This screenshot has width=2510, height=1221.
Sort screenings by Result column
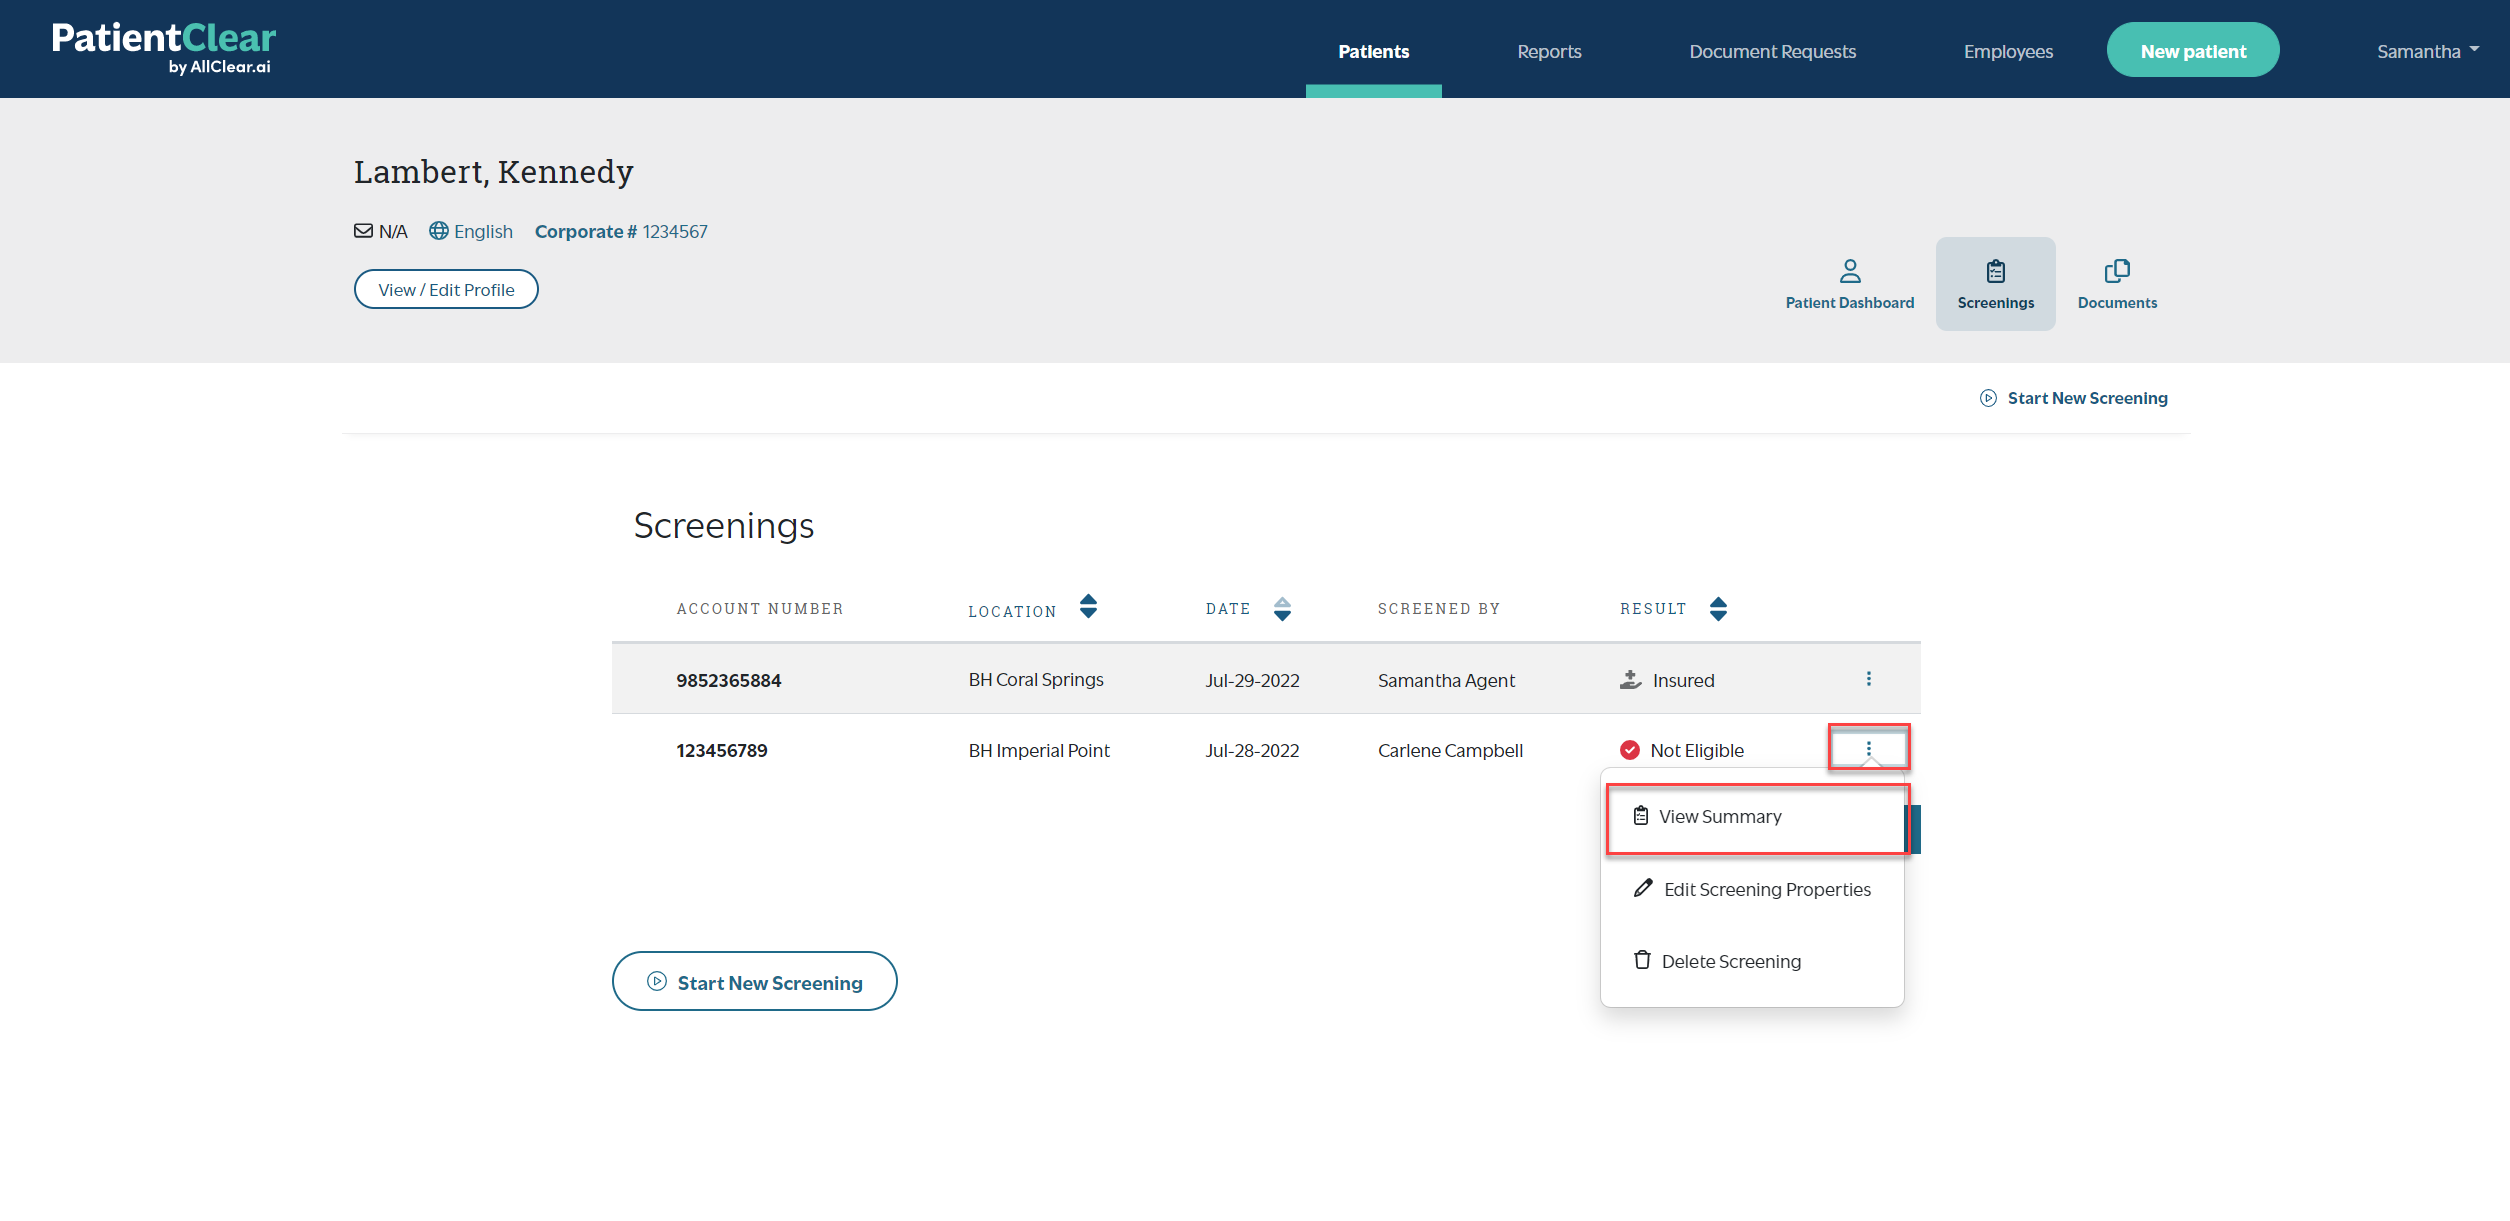click(1718, 609)
